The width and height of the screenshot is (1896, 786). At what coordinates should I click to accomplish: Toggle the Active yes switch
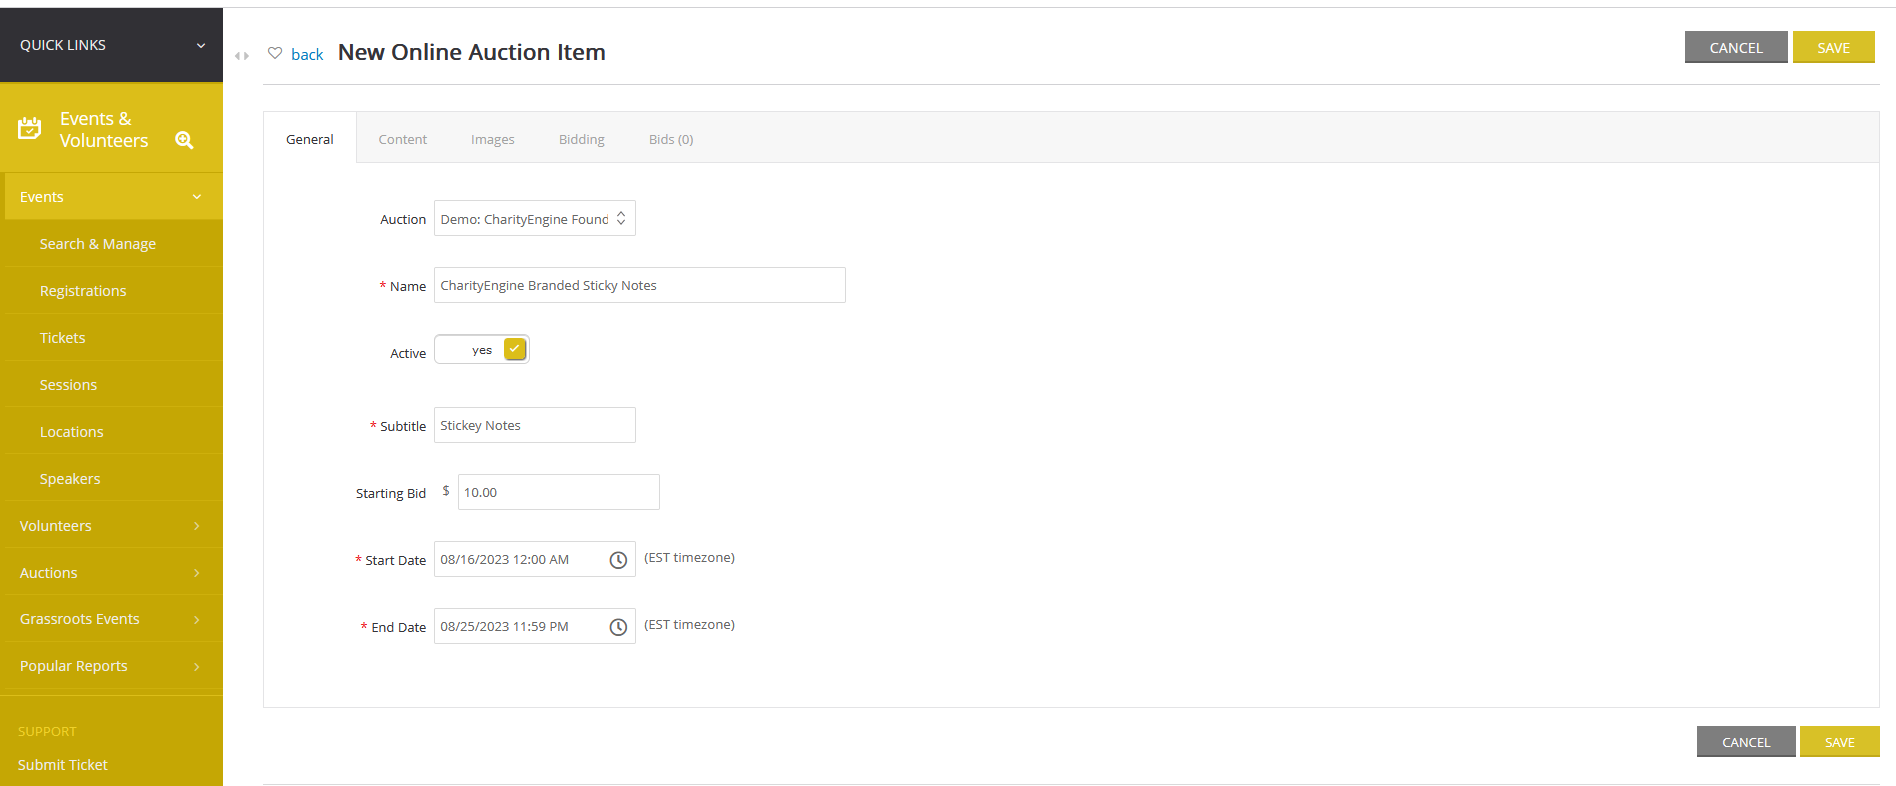tap(482, 350)
